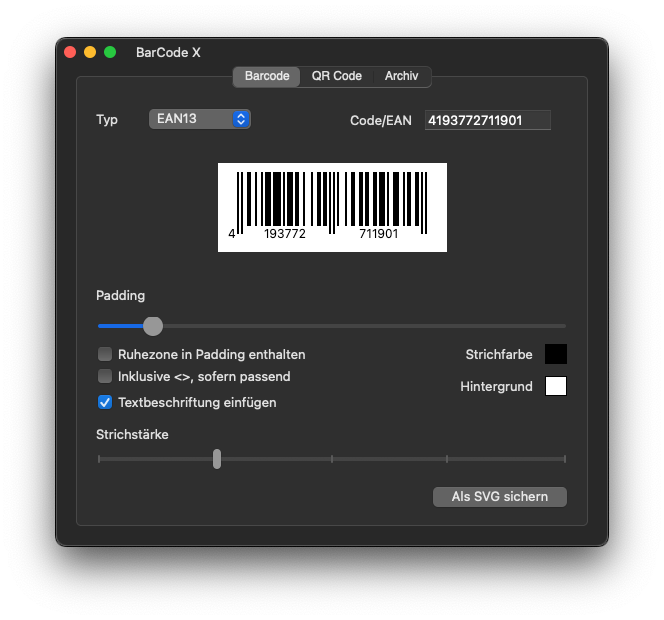The height and width of the screenshot is (620, 664).
Task: Click the Strichfarbe label
Action: pos(499,354)
